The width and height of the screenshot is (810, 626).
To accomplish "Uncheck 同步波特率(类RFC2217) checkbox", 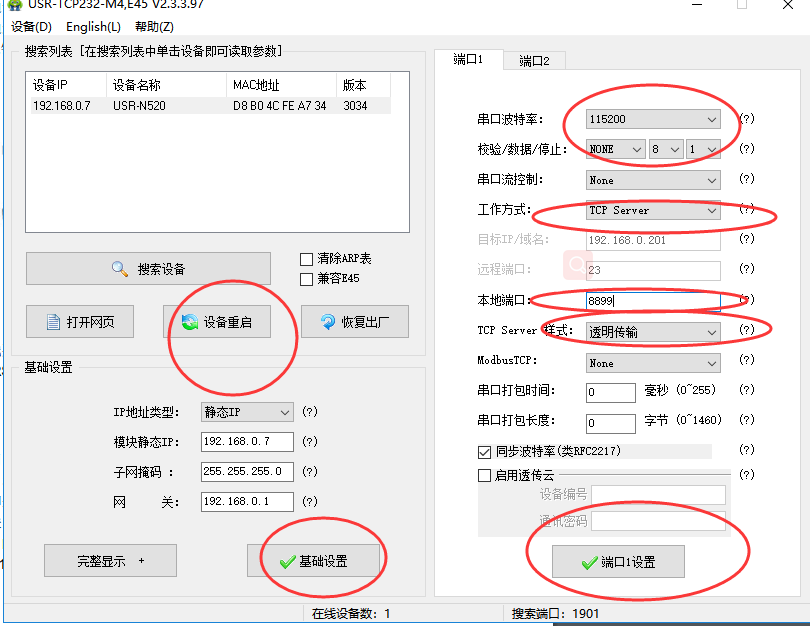I will point(485,452).
